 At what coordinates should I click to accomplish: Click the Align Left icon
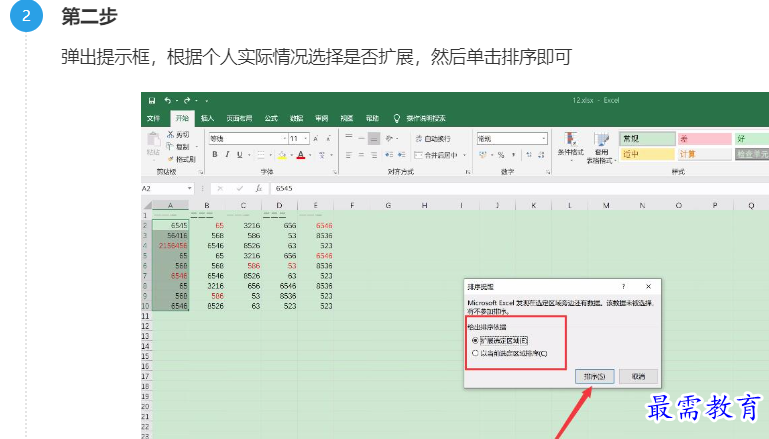point(349,155)
